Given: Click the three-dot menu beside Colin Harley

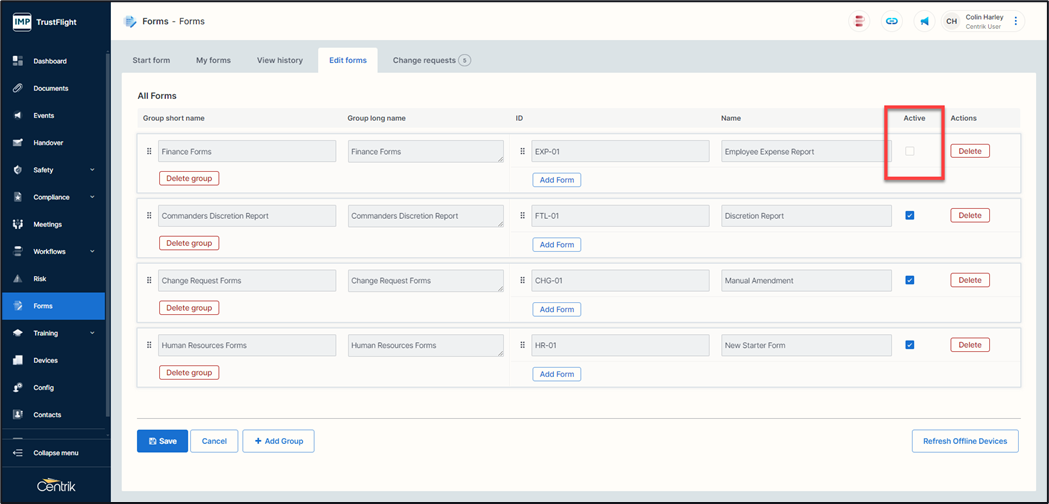Looking at the screenshot, I should [1016, 21].
